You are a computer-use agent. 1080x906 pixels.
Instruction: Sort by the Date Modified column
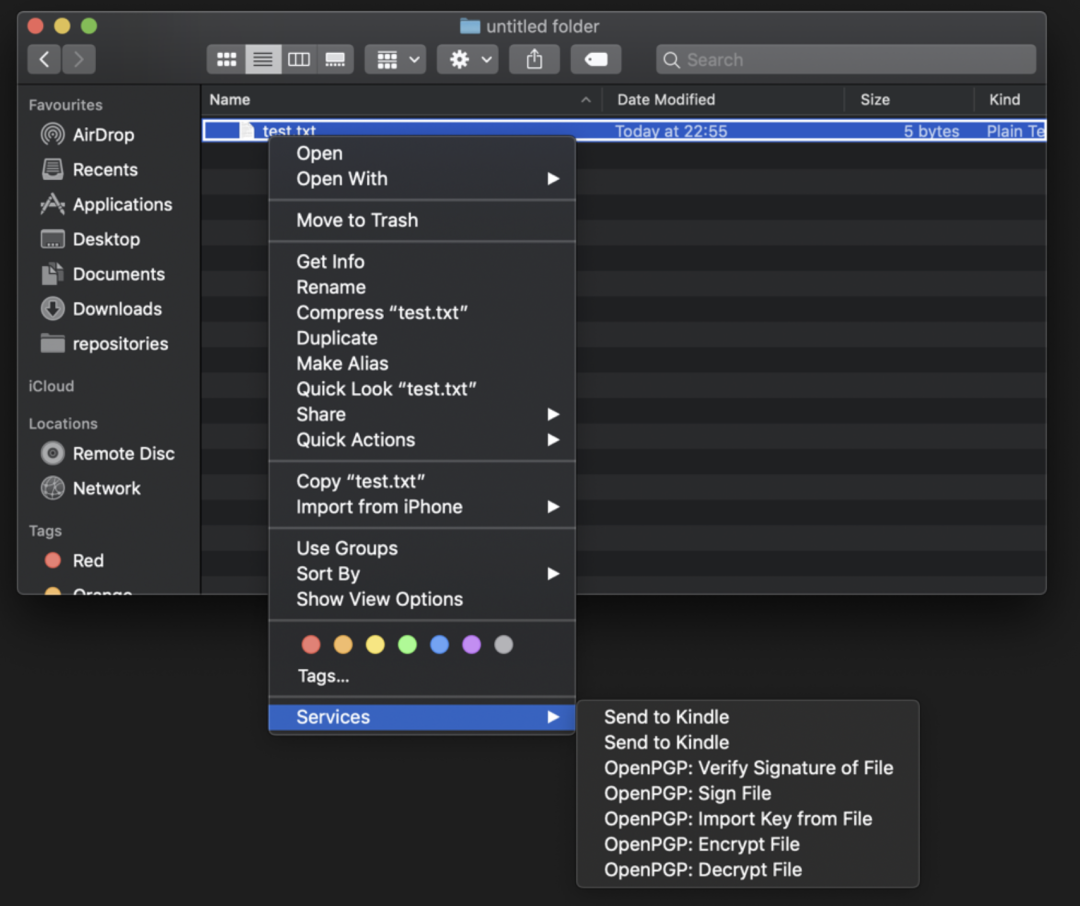pos(723,100)
